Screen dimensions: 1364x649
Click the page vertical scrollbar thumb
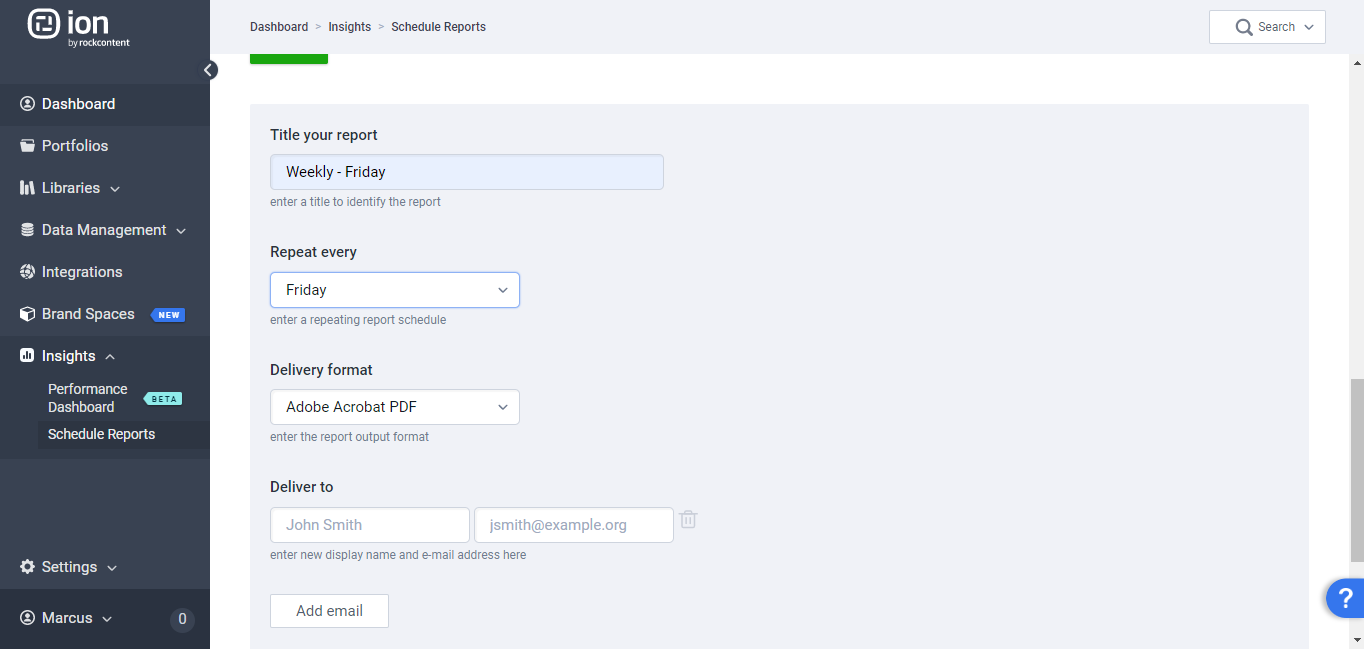[x=1357, y=470]
